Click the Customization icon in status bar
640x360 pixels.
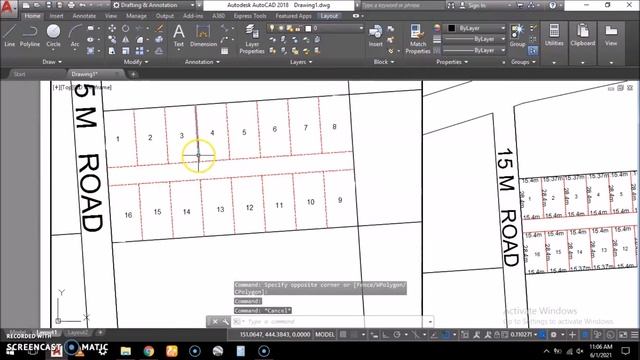(634, 335)
